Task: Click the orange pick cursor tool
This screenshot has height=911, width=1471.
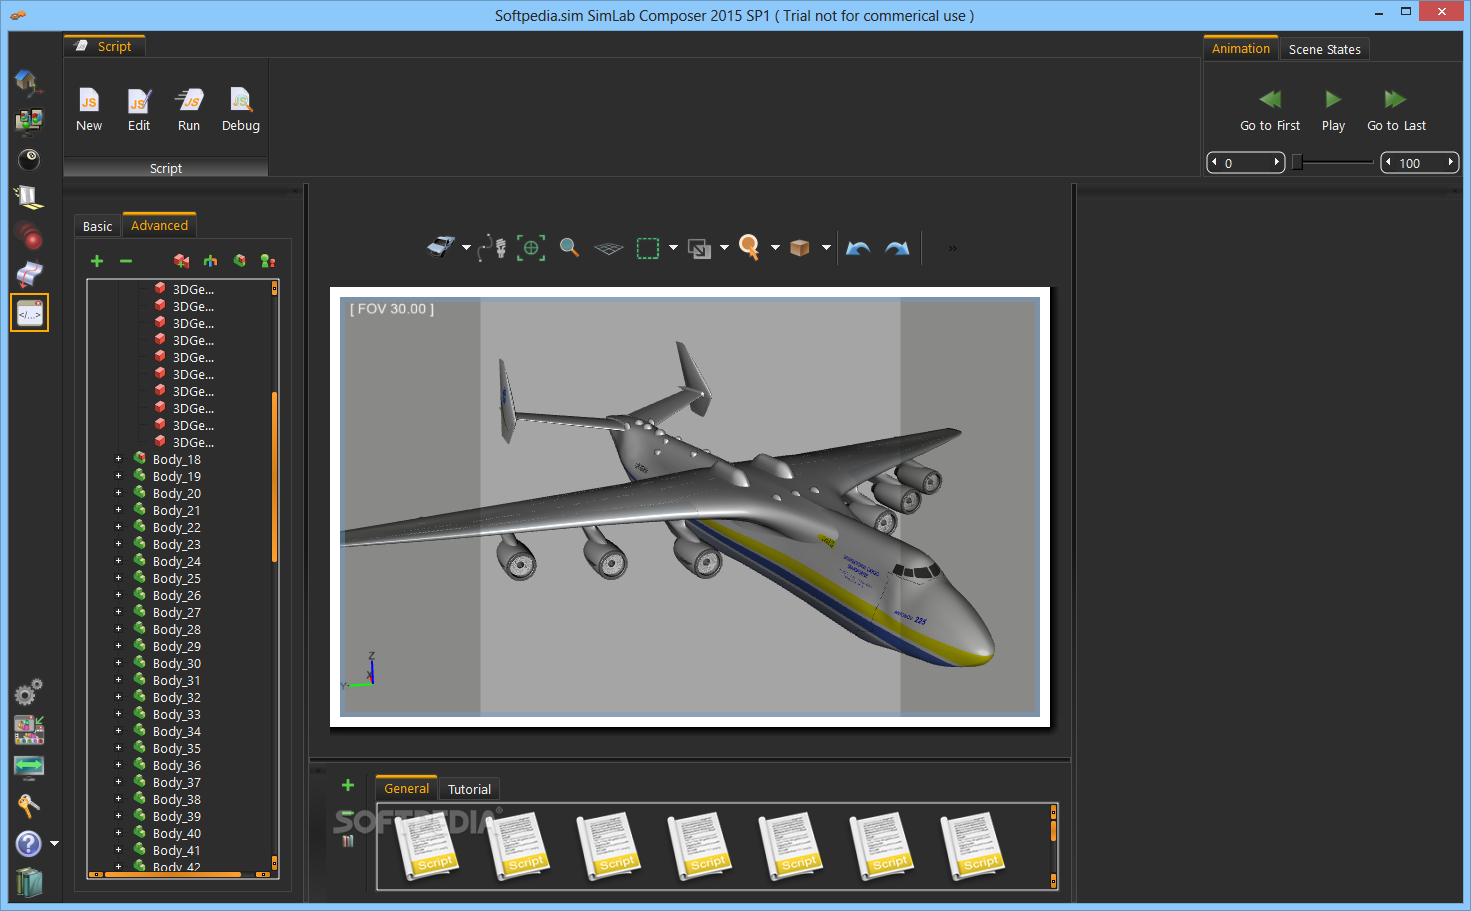Action: click(x=749, y=247)
